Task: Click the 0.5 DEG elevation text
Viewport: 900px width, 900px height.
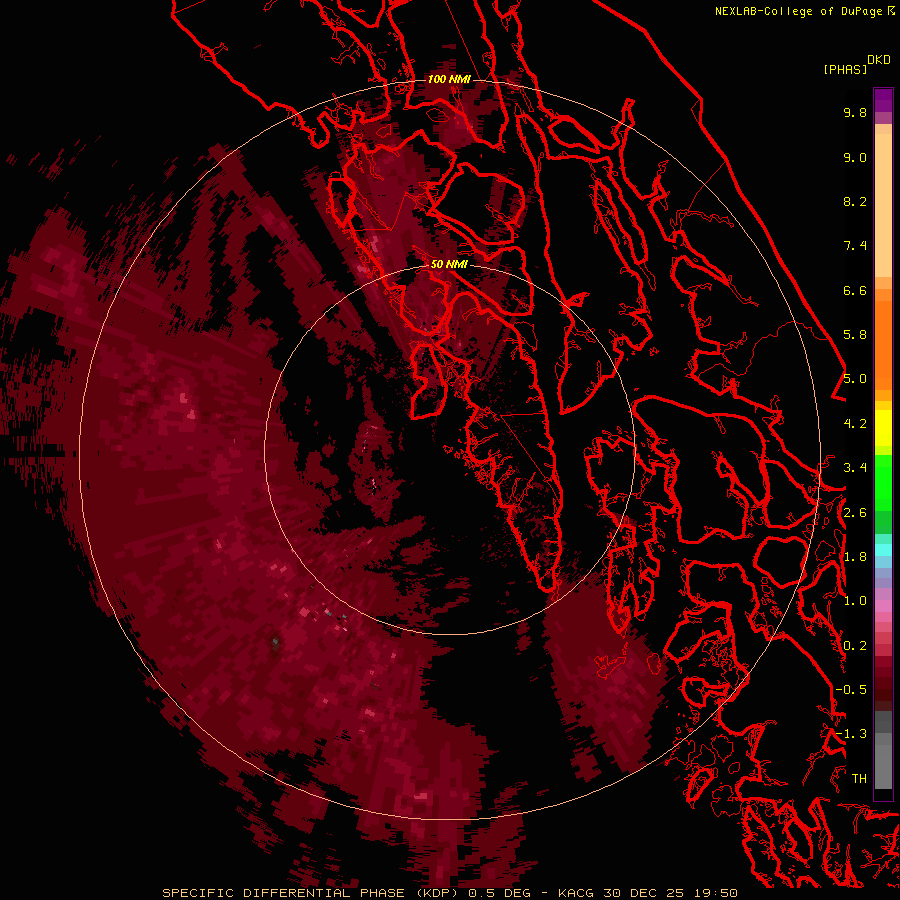Action: point(499,893)
